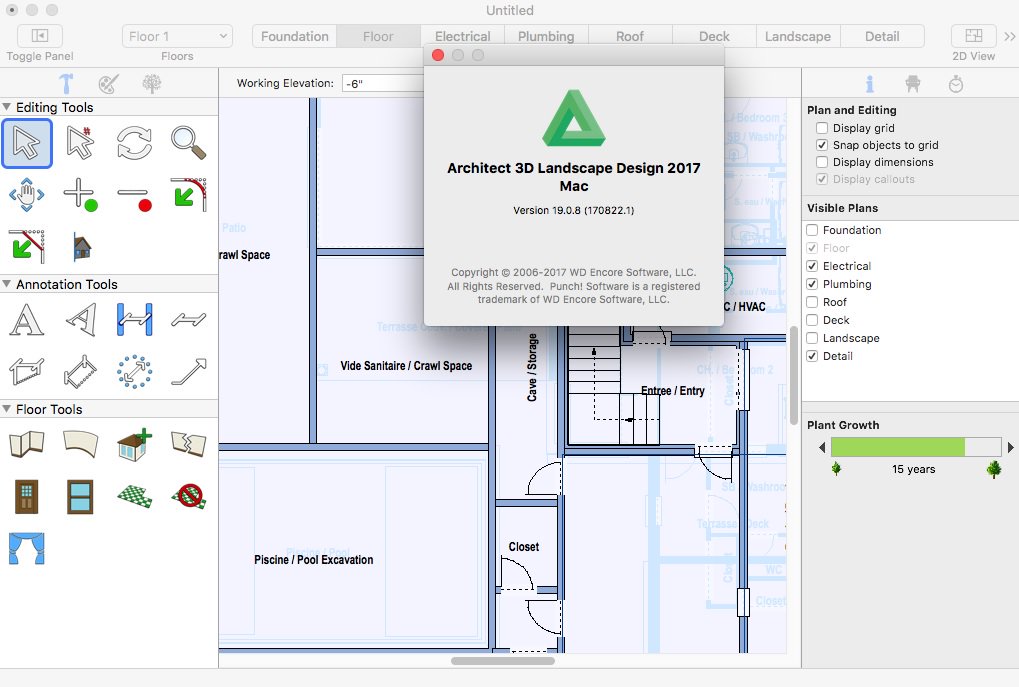Open the tree plants tab
This screenshot has height=687, width=1019.
[x=151, y=84]
